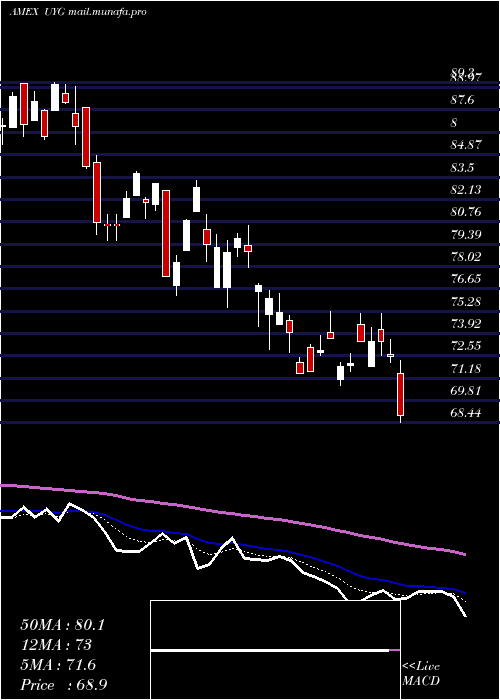The image size is (500, 700).
Task: Select the 87.6 price axis label
Action: [x=462, y=100]
